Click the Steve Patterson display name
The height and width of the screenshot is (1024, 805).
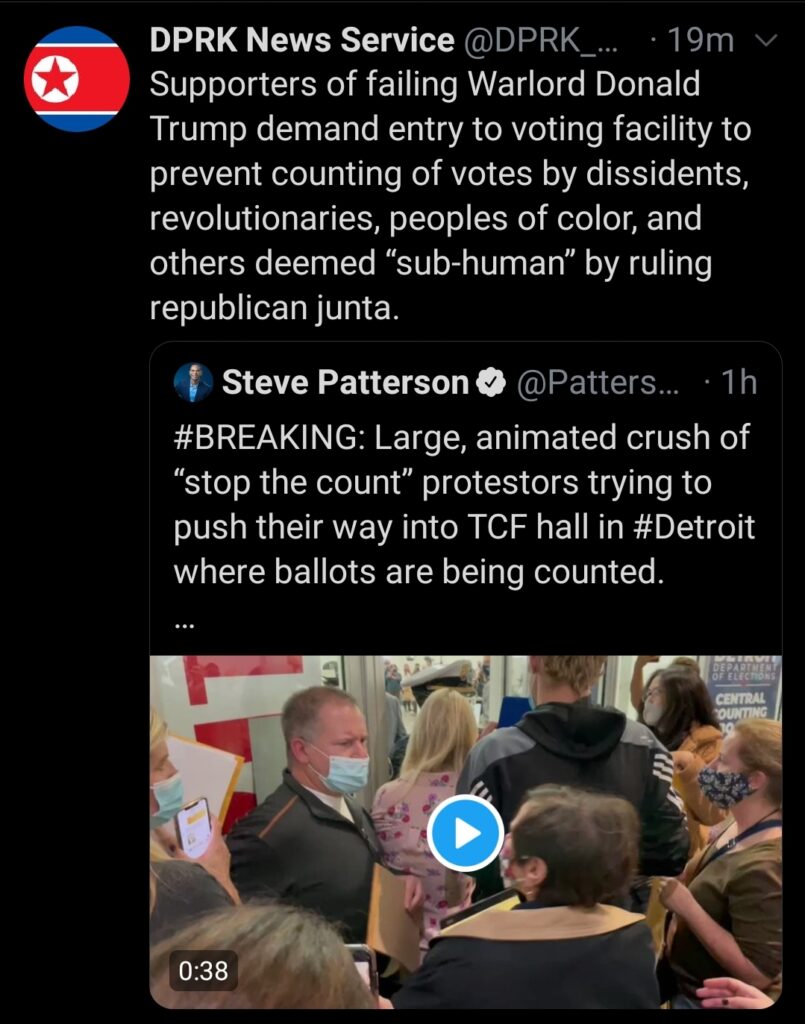tap(345, 383)
